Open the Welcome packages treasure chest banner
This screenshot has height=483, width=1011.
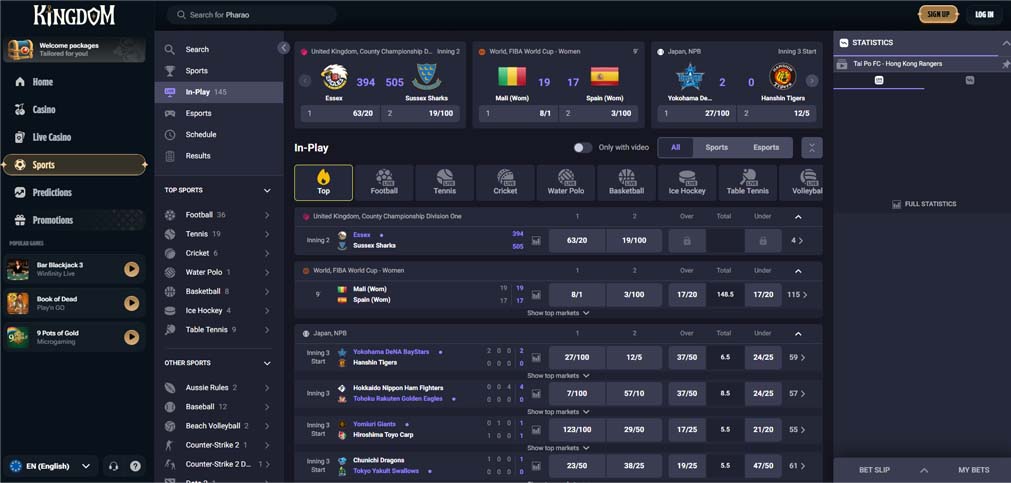[x=76, y=50]
